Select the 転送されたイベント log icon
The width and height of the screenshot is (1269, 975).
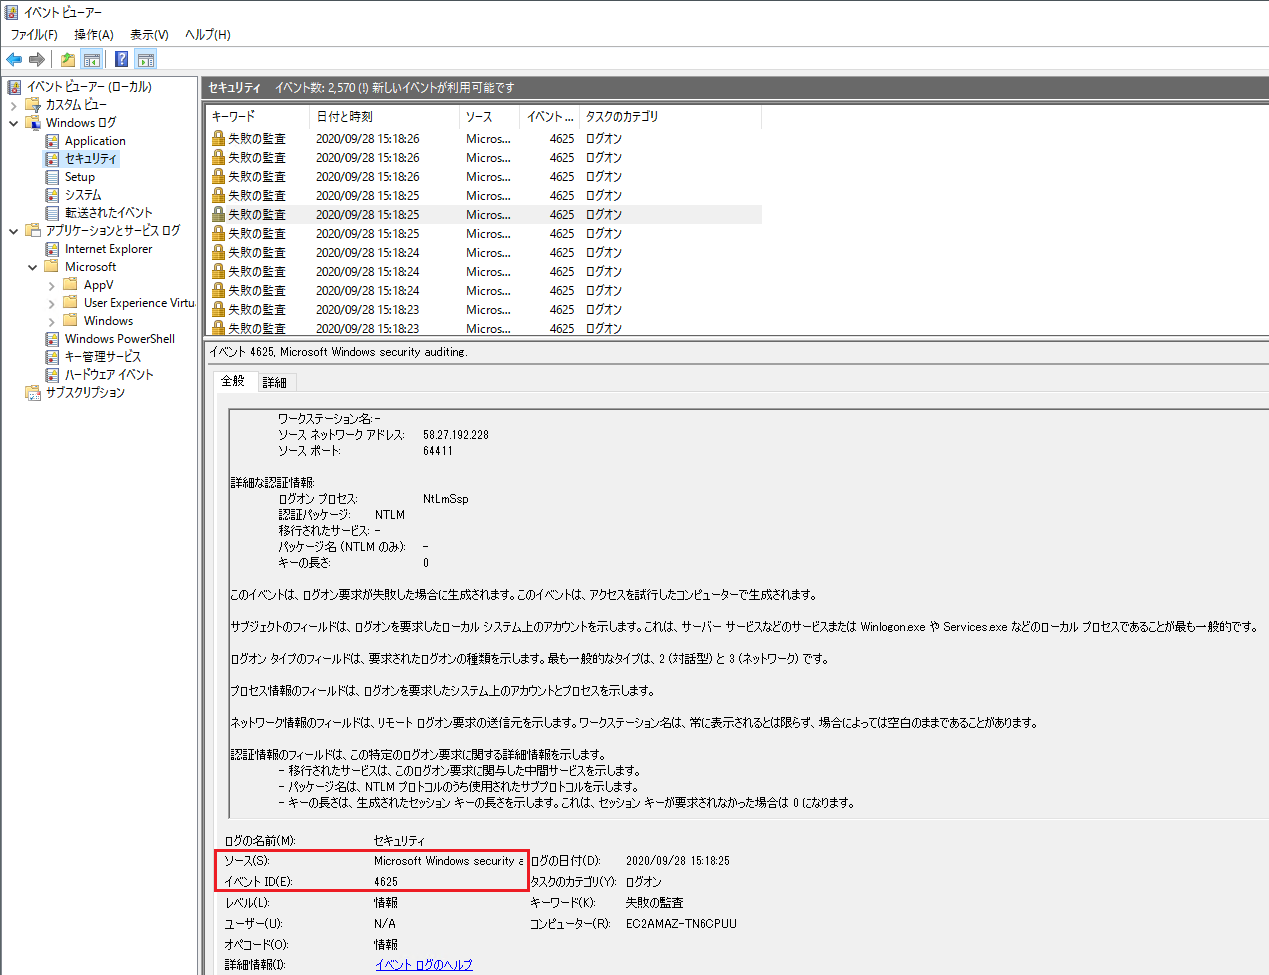click(x=52, y=213)
